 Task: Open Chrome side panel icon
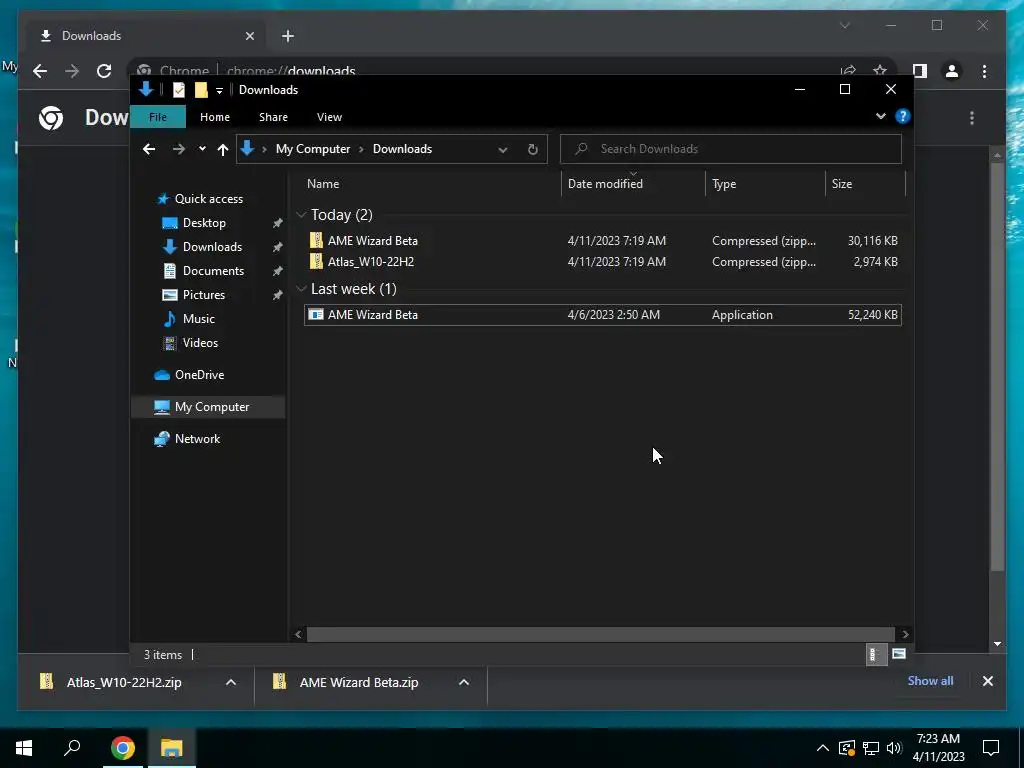click(x=920, y=71)
